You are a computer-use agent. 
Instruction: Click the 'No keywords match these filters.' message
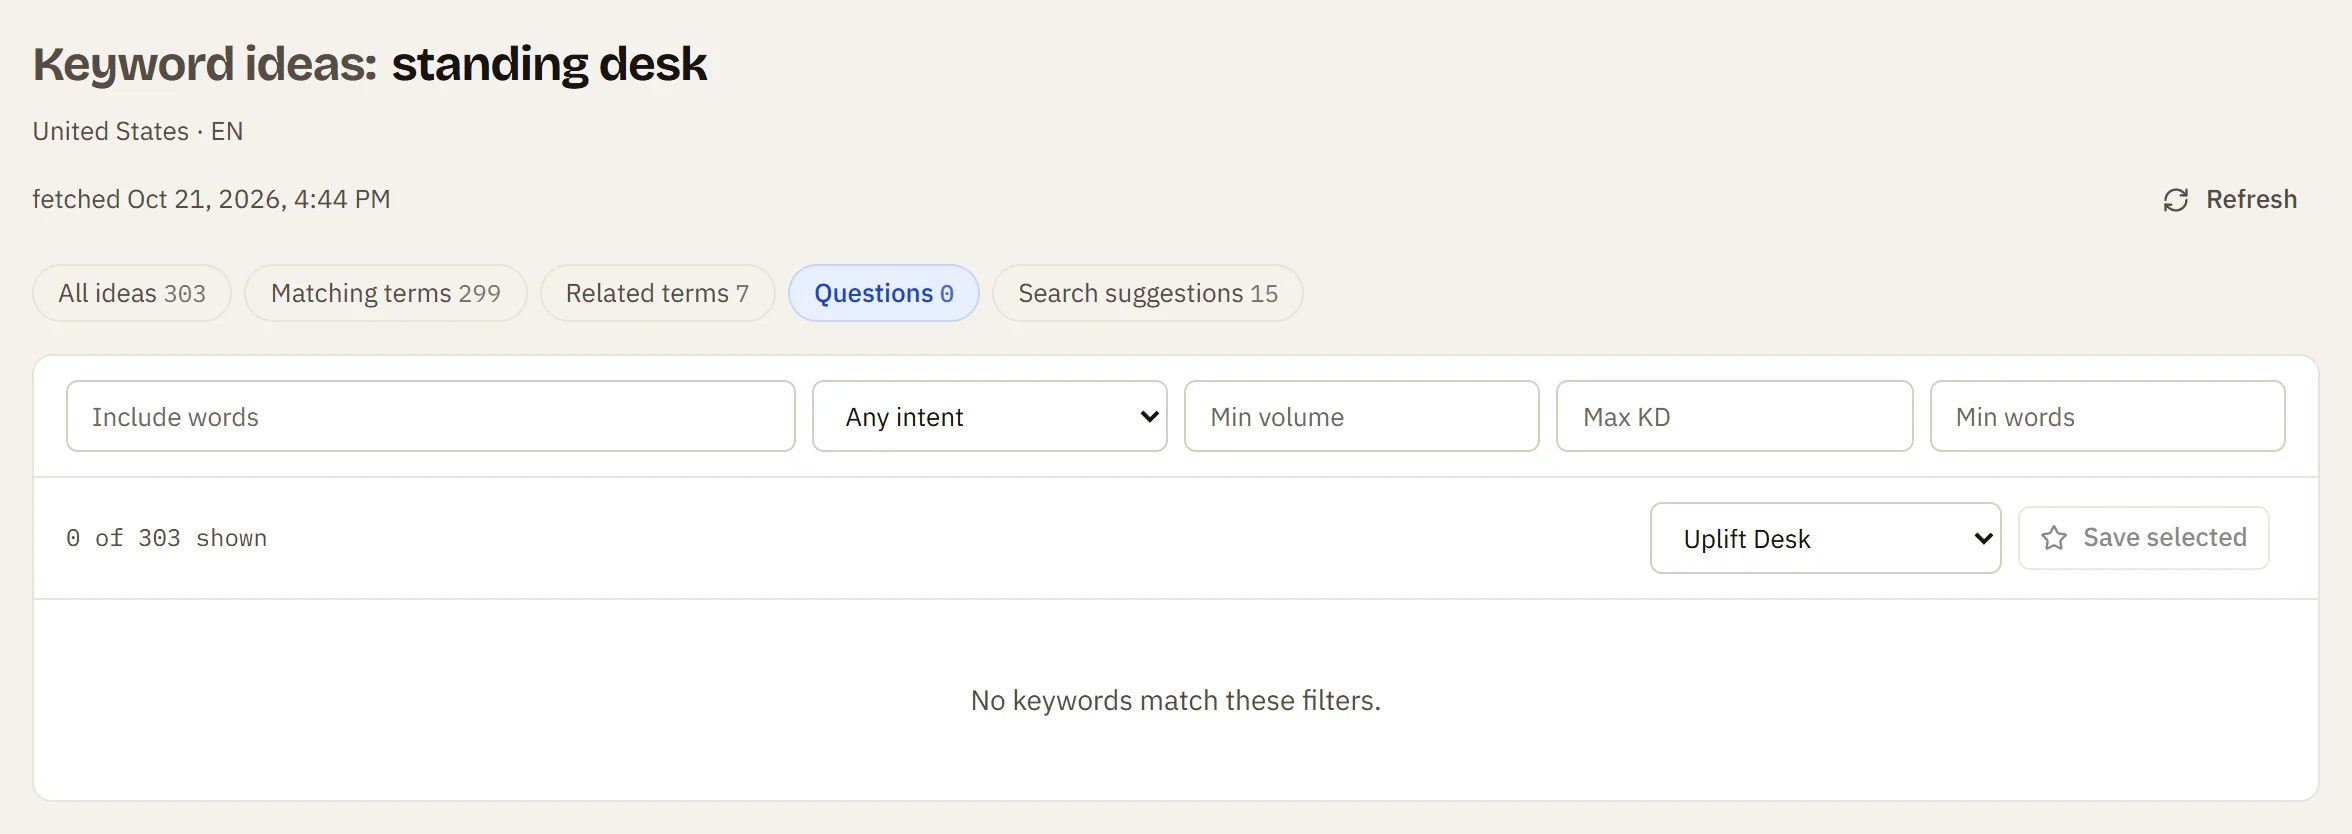click(1176, 700)
